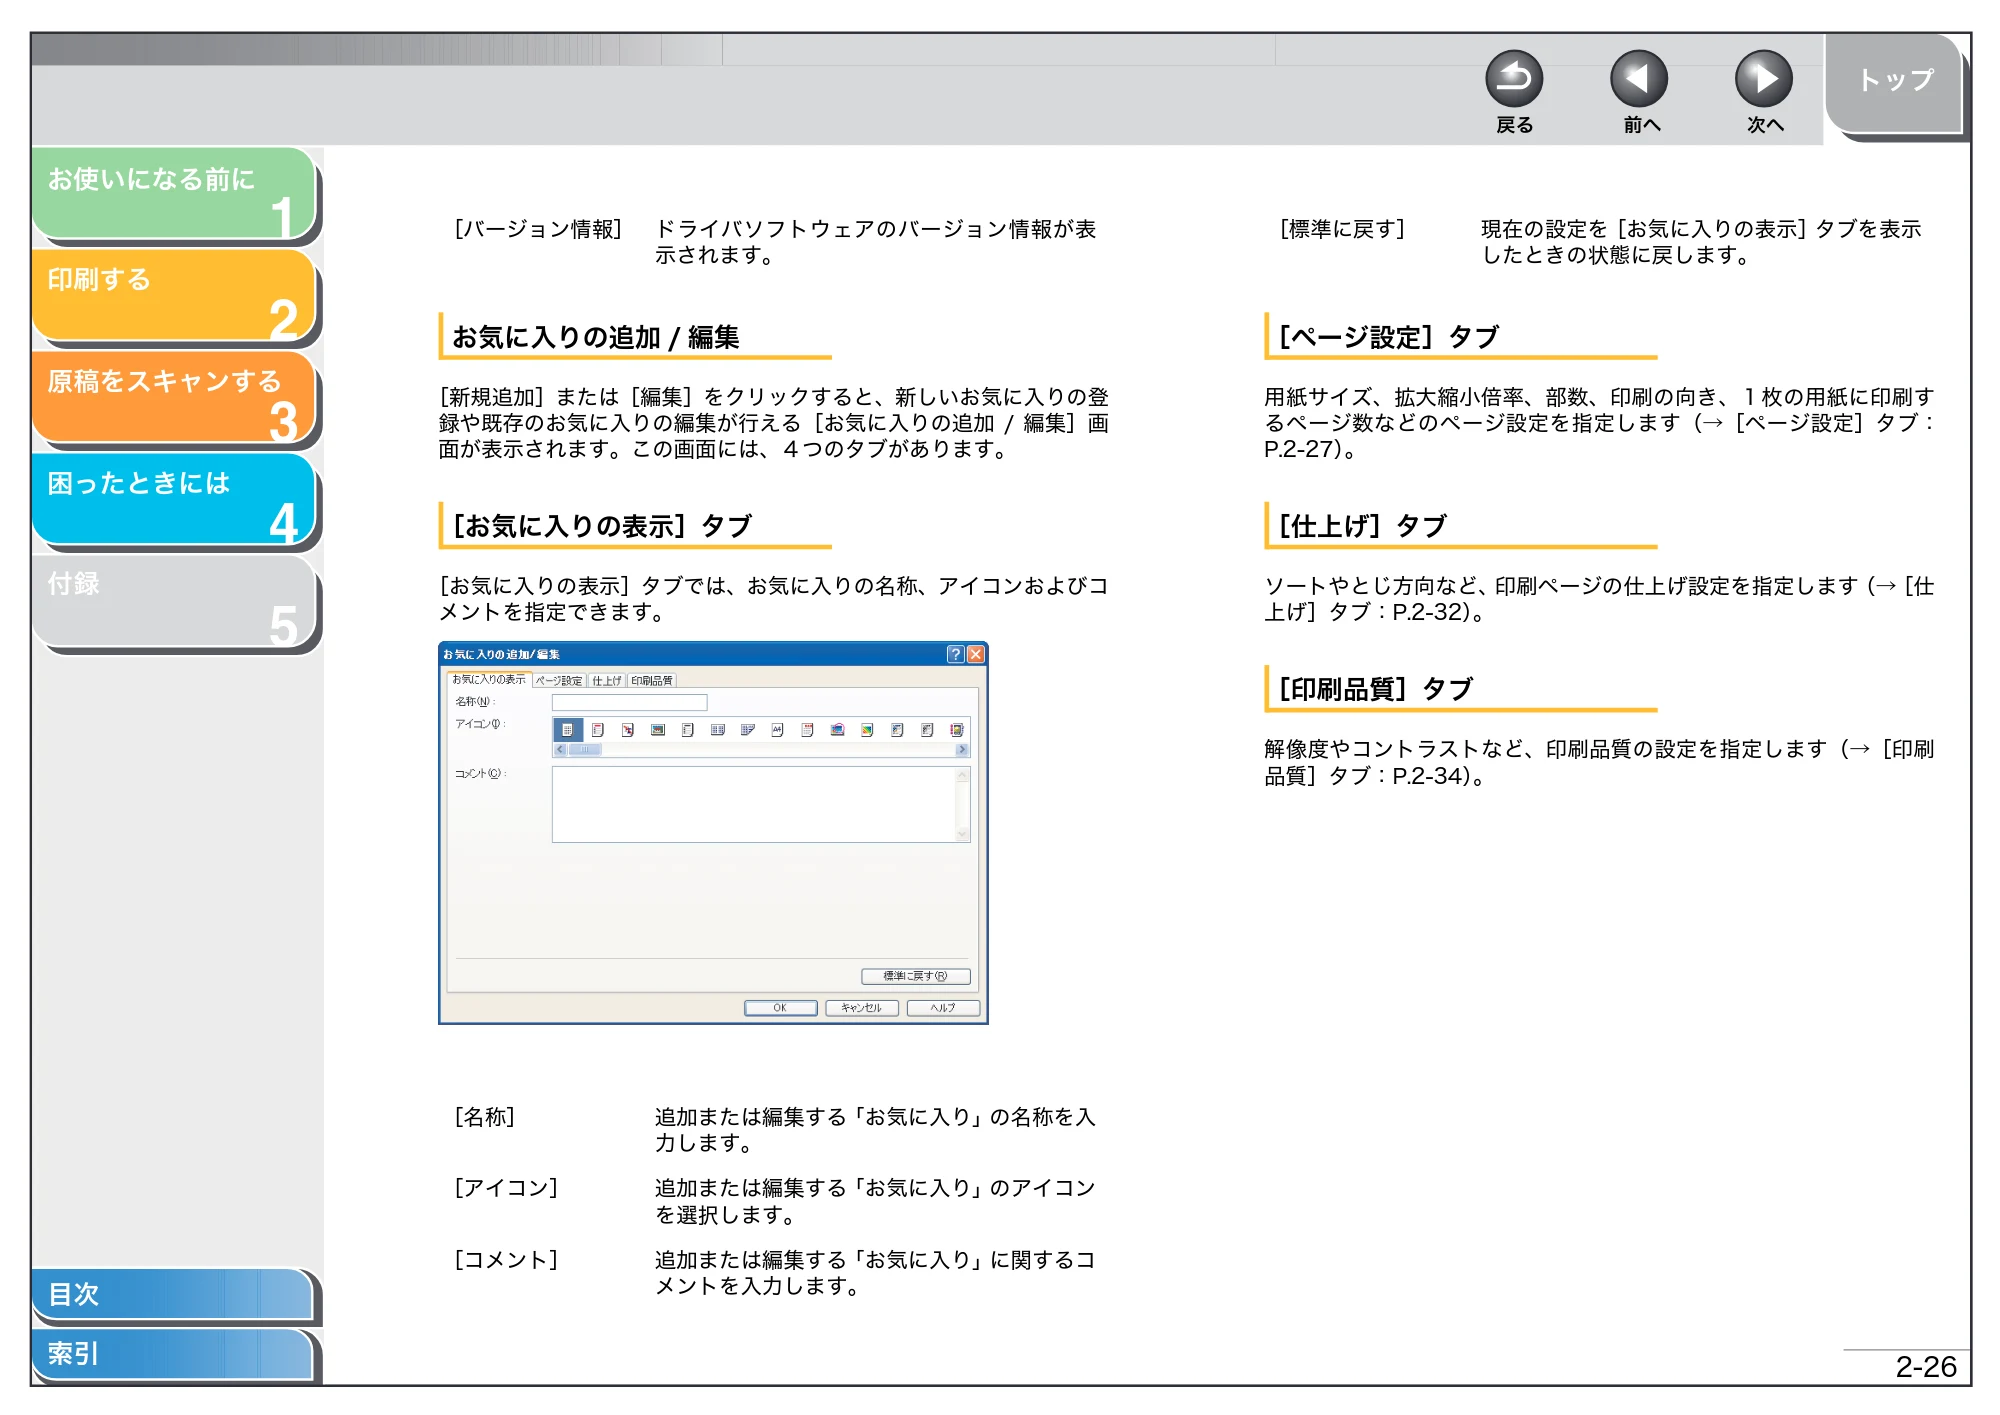Click the 名称 name input field

click(x=630, y=702)
